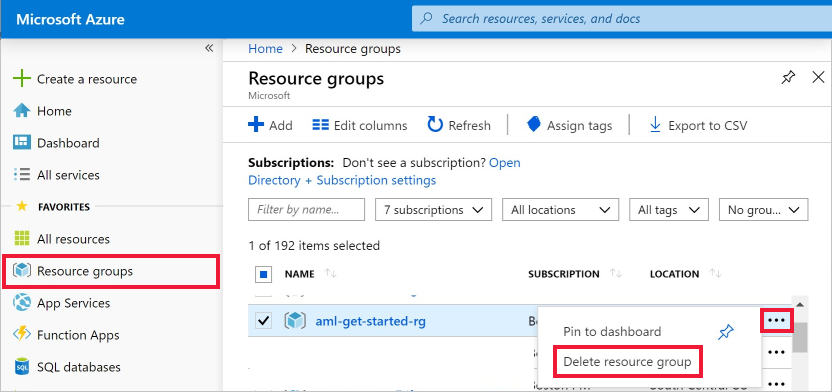Open Directory + Subscription settings link
Viewport: 832px width, 392px height.
coord(342,180)
